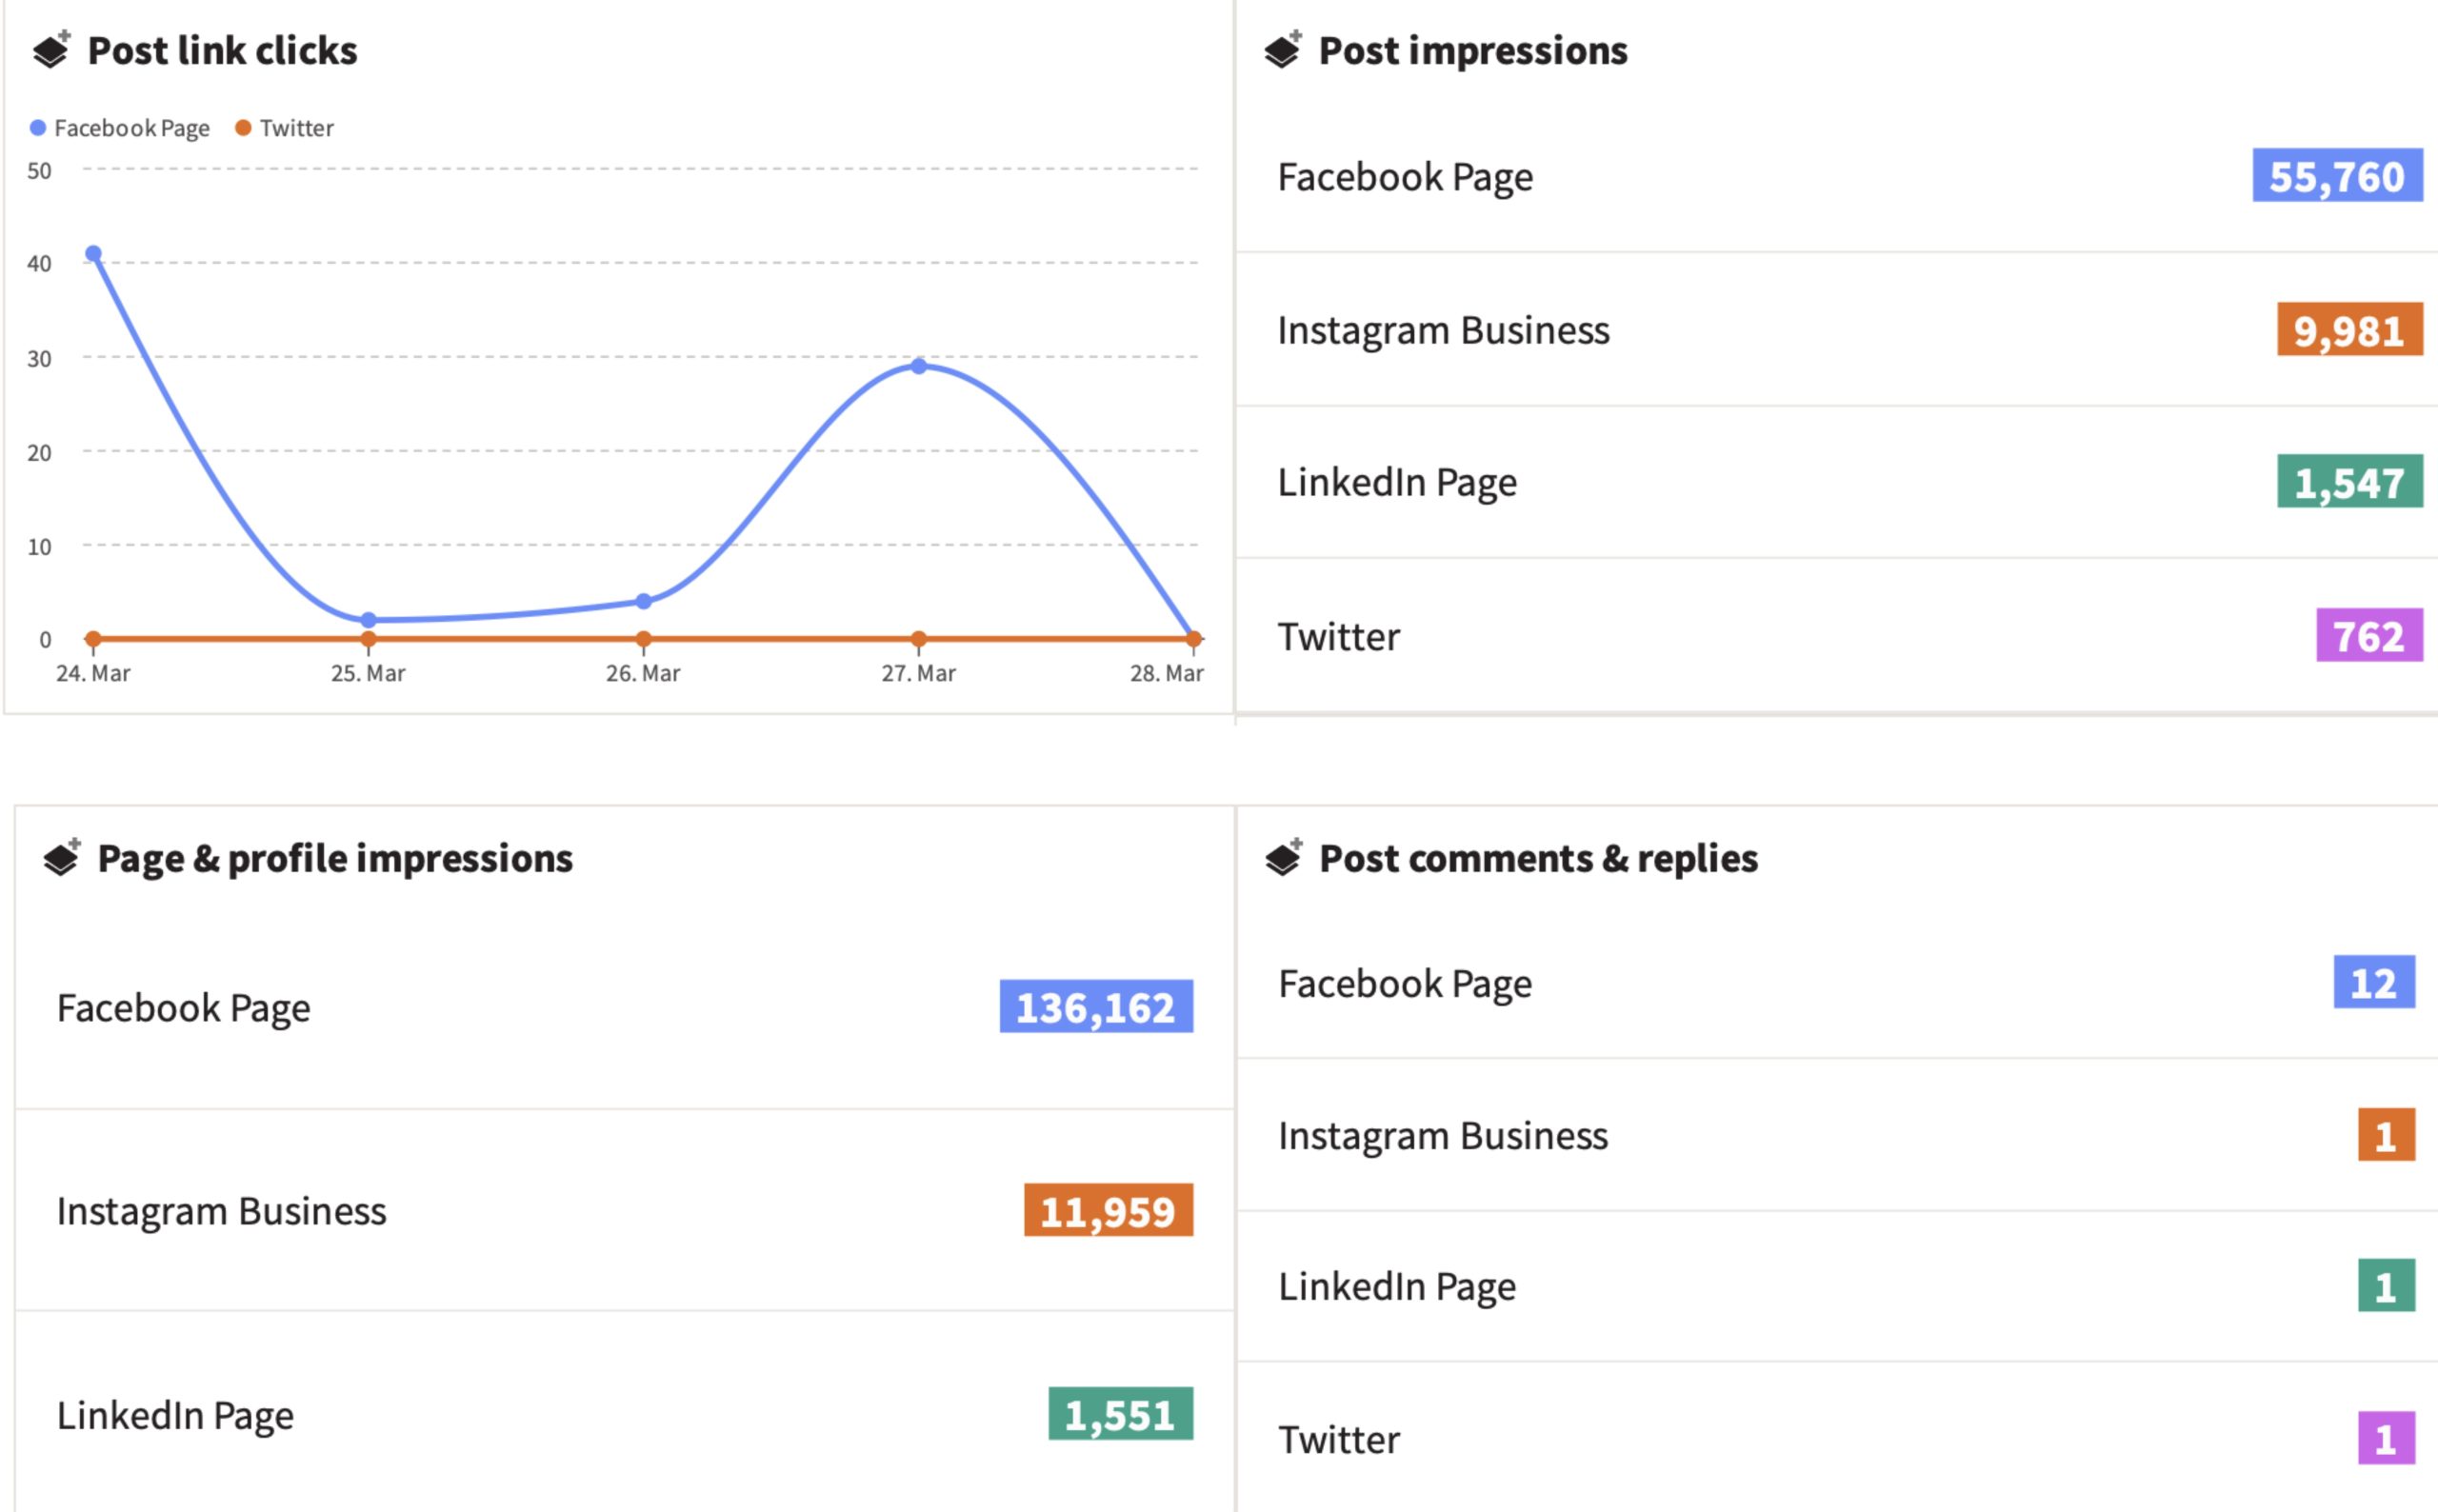Click the Post impressions title
The width and height of the screenshot is (2438, 1512).
1472,50
